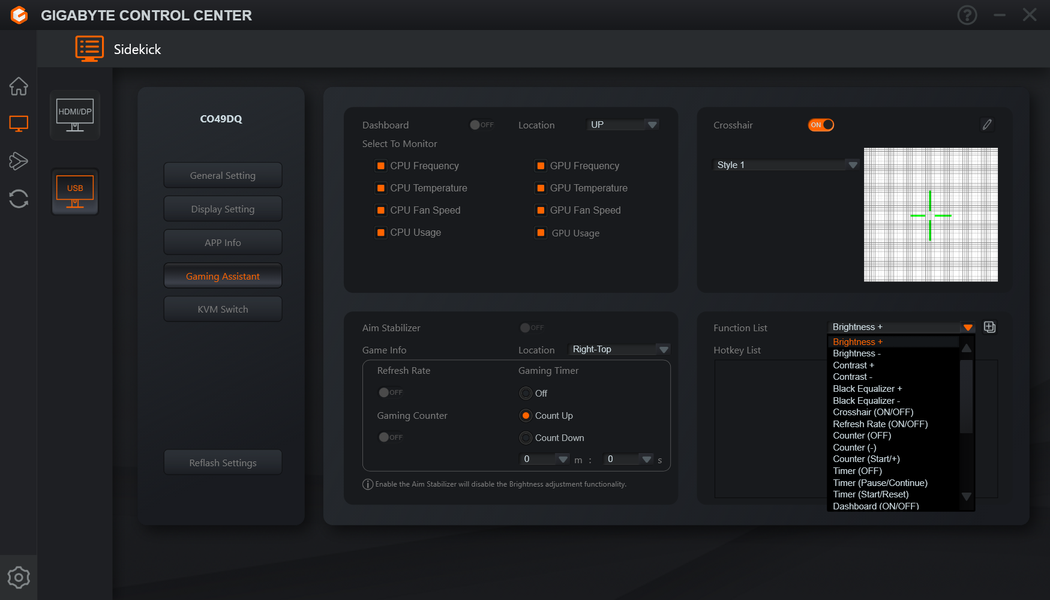
Task: Open the Game Info Right-Top location dropdown
Action: coord(619,350)
